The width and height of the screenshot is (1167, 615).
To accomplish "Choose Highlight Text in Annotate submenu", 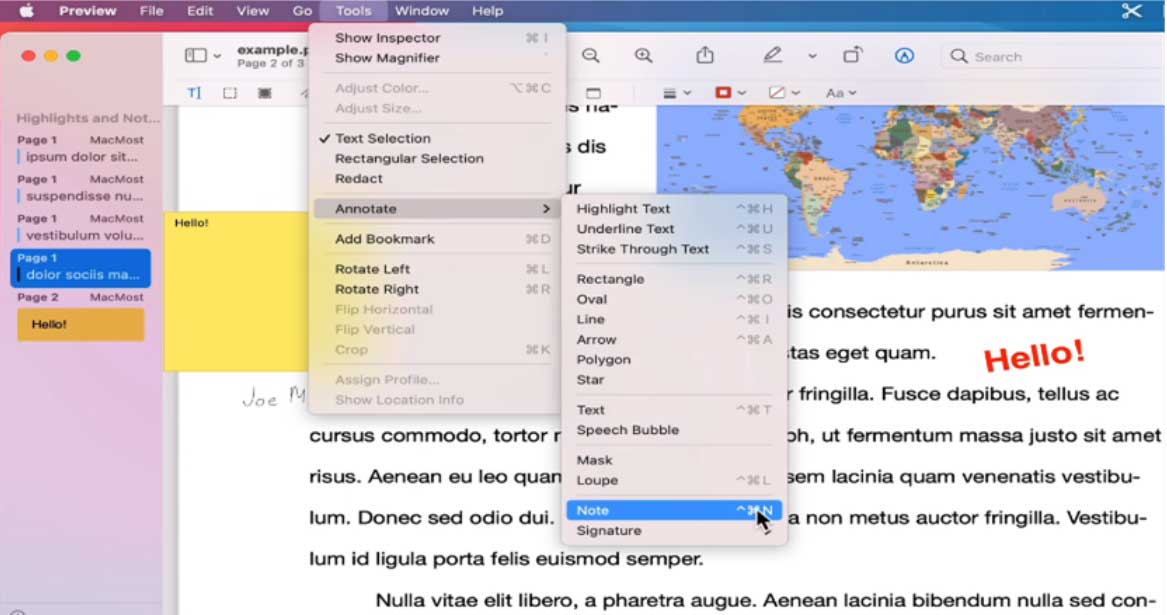I will [x=623, y=208].
